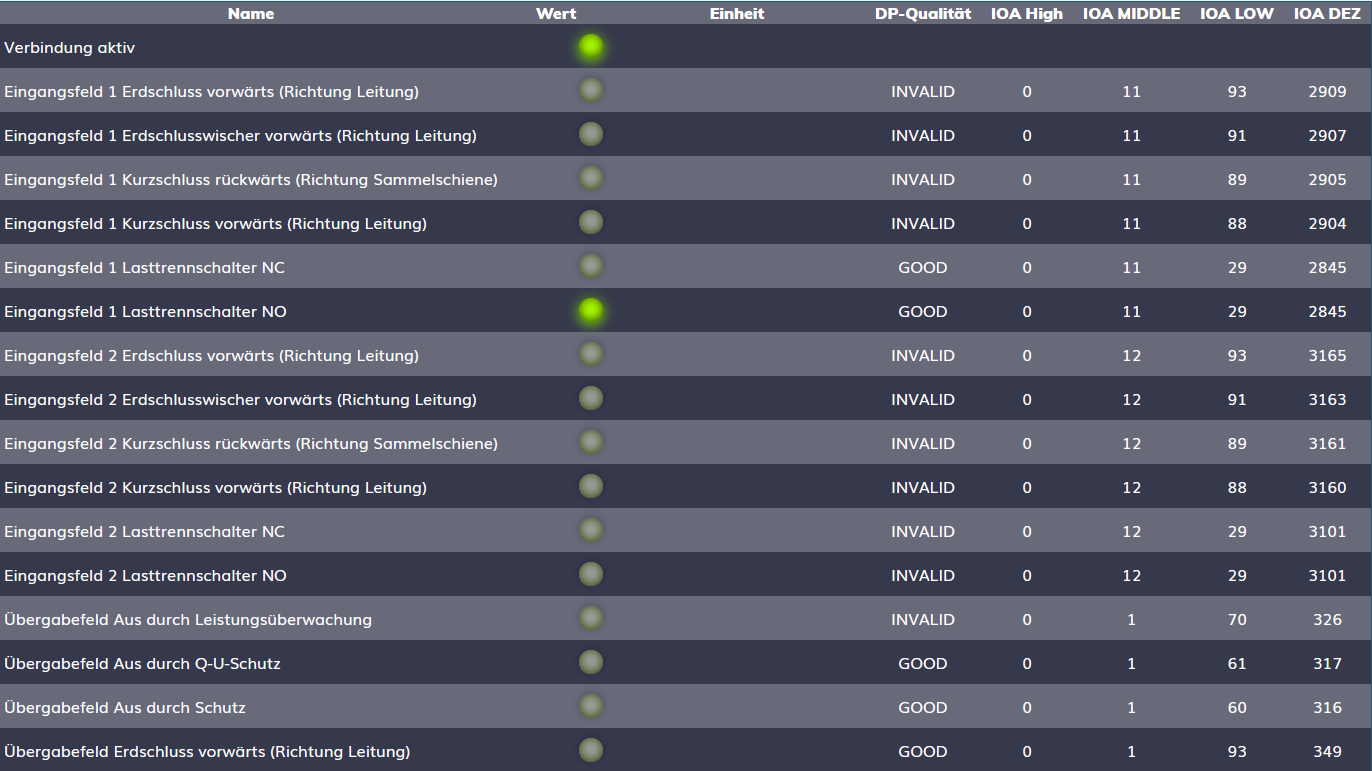Click the green Eingangsfeld 1 Lasttrennschalter NO indicator
Image resolution: width=1372 pixels, height=771 pixels.
coord(591,311)
